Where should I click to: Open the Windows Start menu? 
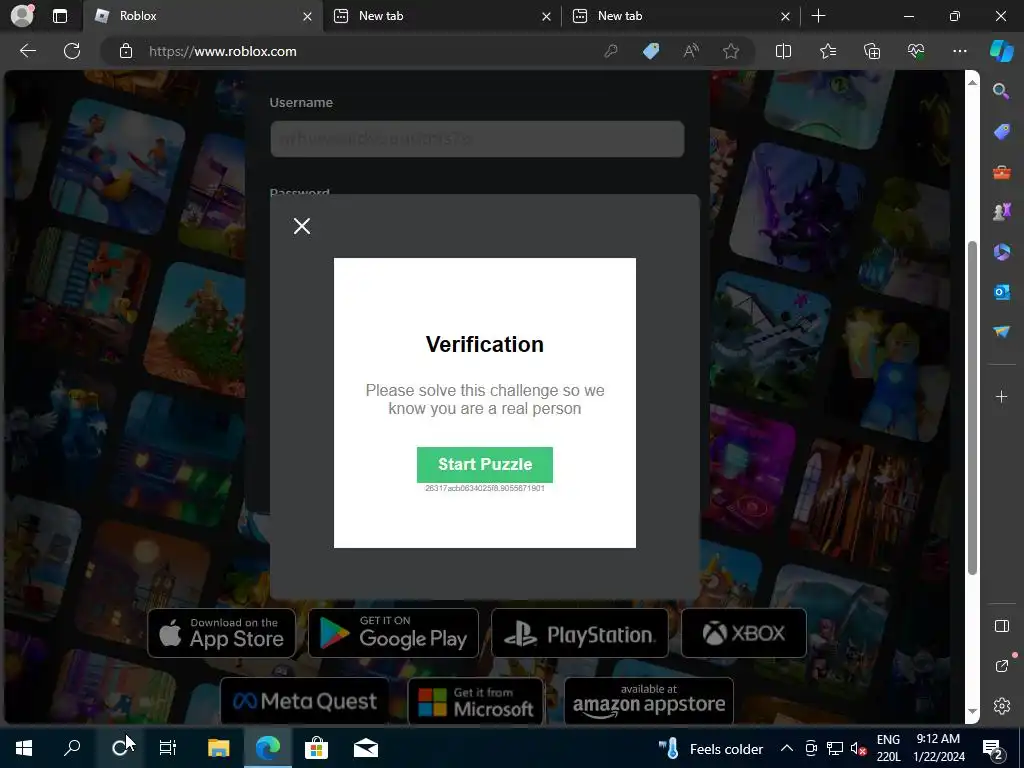tap(24, 748)
